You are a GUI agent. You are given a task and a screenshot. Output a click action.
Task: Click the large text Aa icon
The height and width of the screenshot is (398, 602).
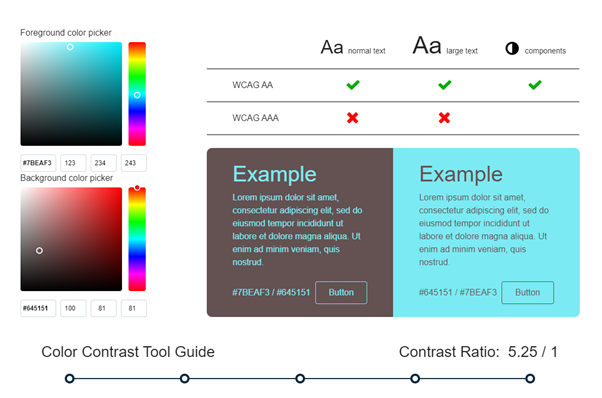[x=427, y=46]
